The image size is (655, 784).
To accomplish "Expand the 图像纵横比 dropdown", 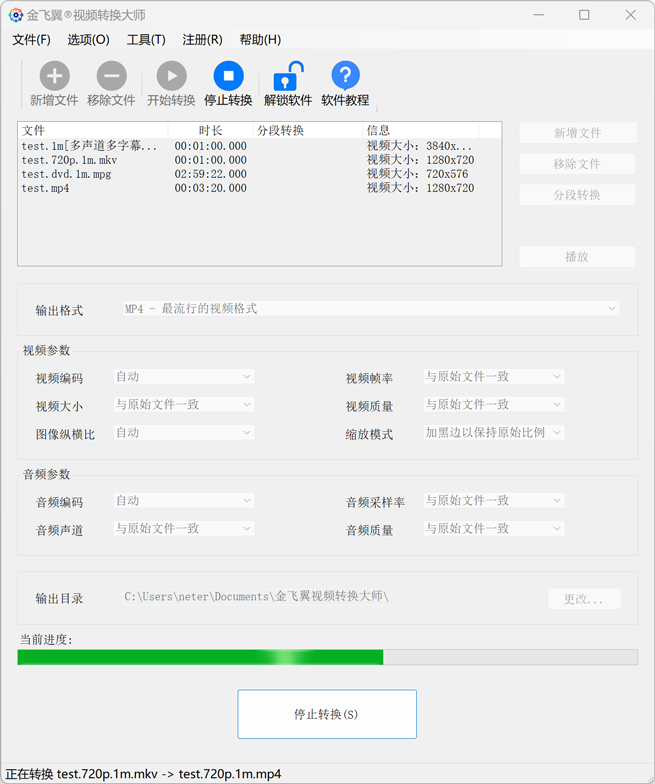I will [184, 432].
